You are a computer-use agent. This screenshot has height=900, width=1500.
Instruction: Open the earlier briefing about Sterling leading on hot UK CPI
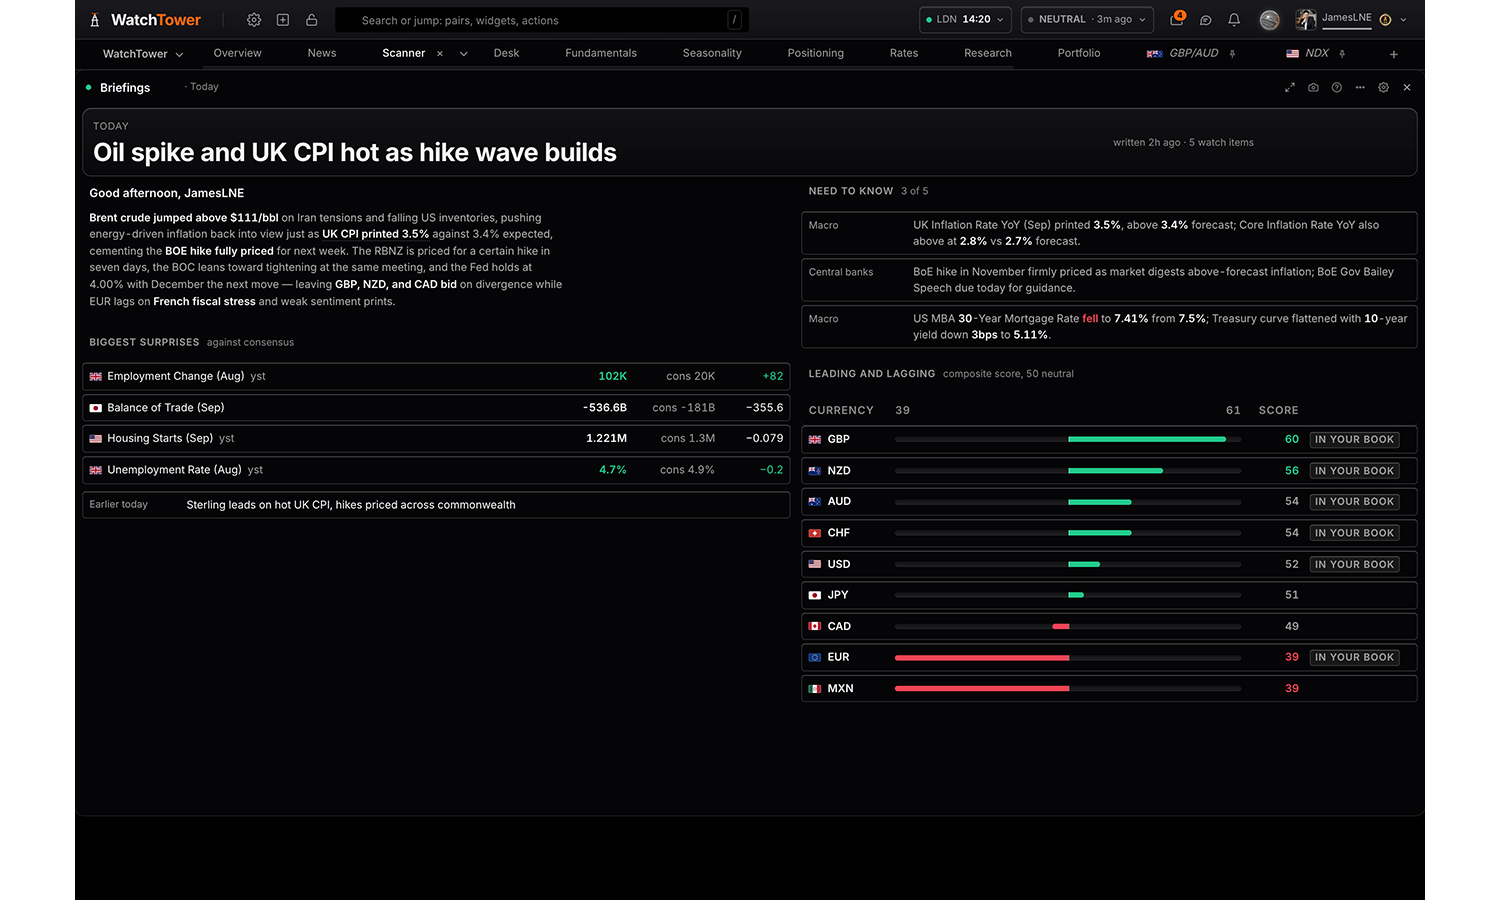(x=436, y=505)
